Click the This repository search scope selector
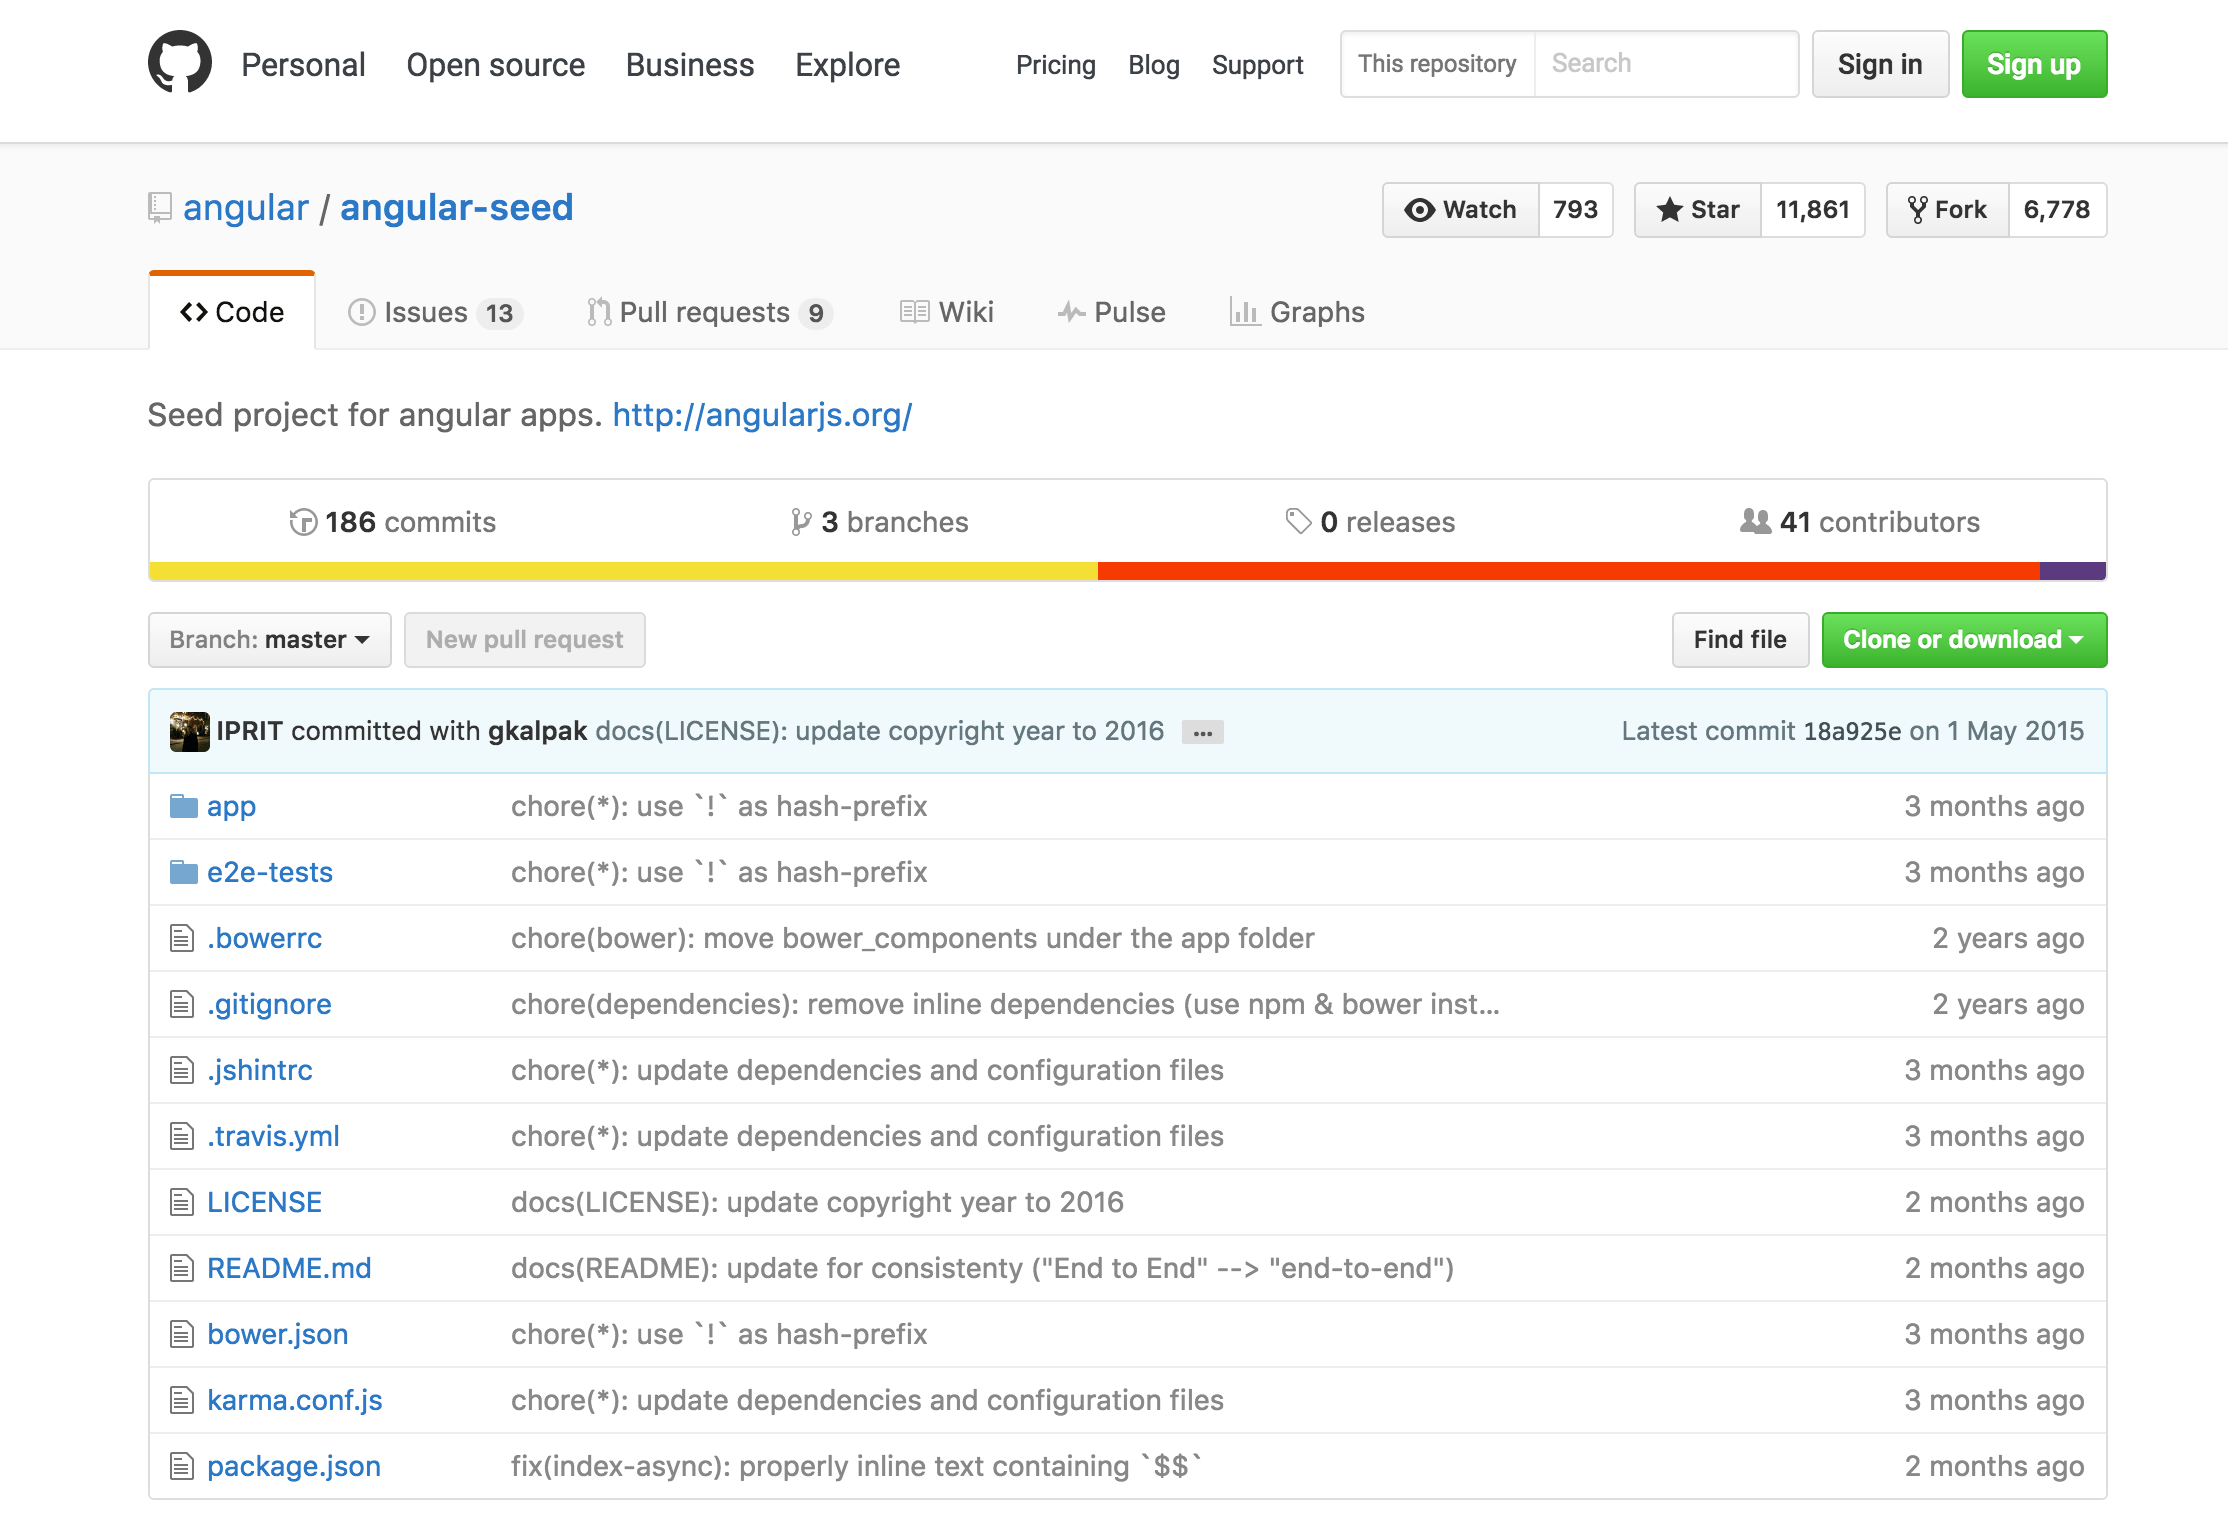The height and width of the screenshot is (1520, 2228). [x=1437, y=64]
